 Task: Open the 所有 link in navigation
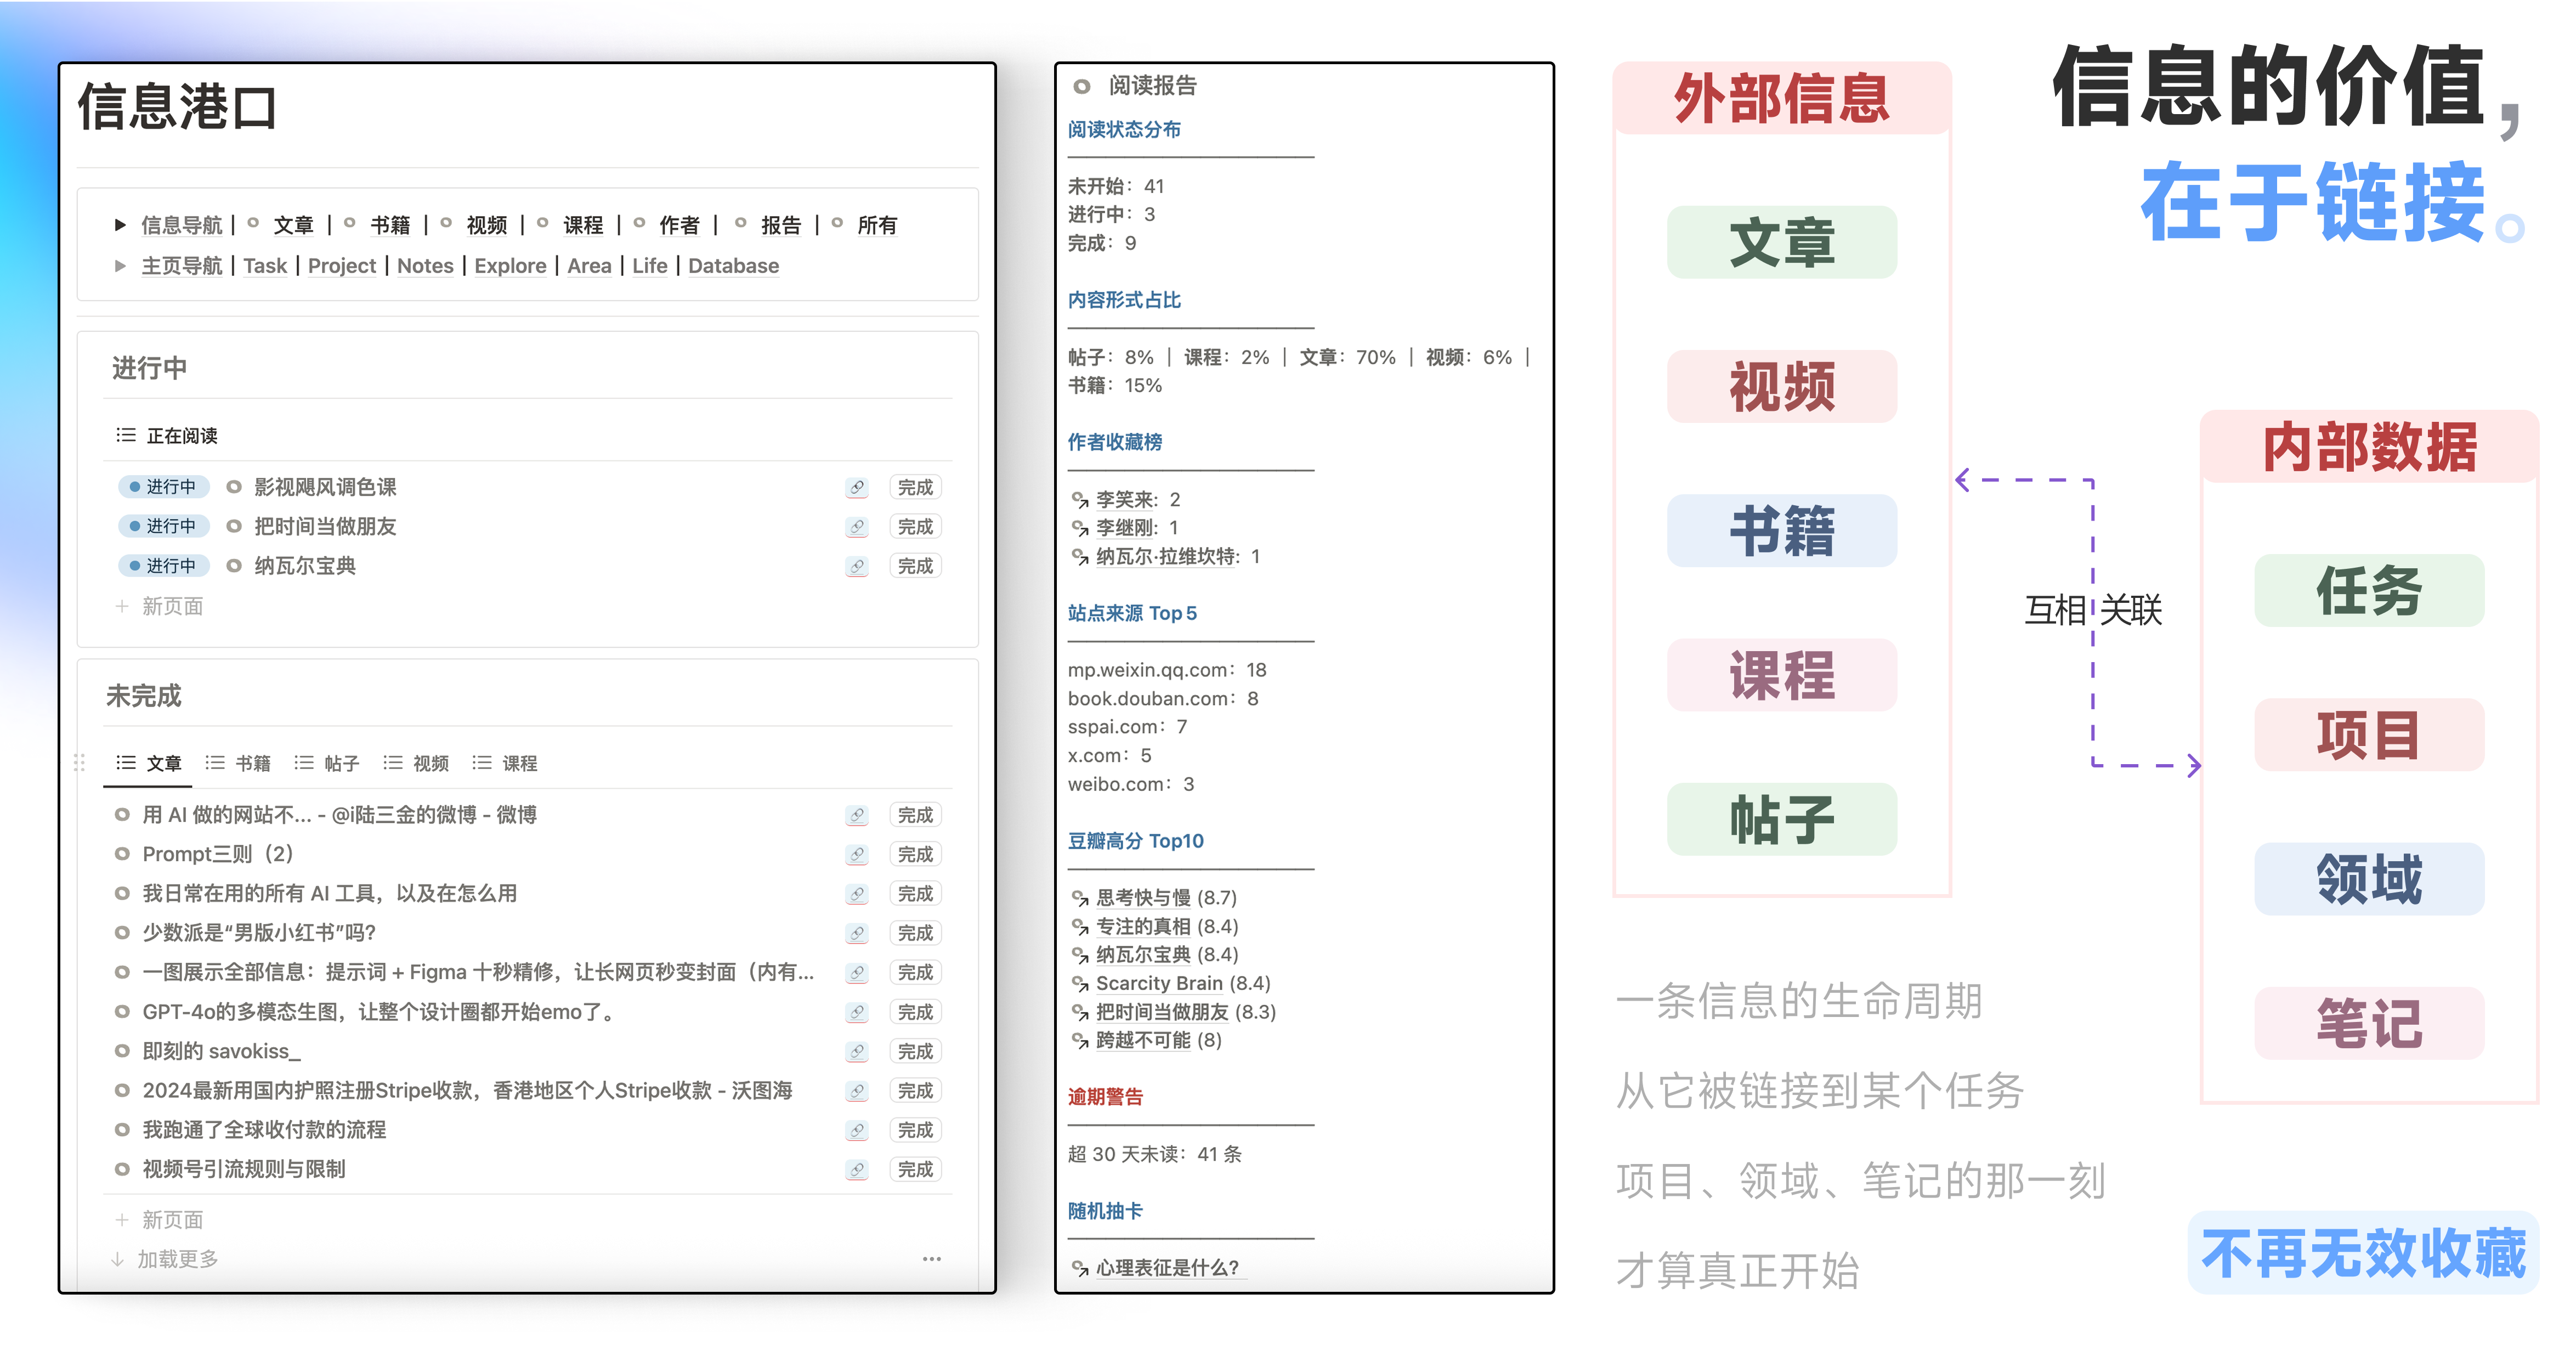click(877, 225)
